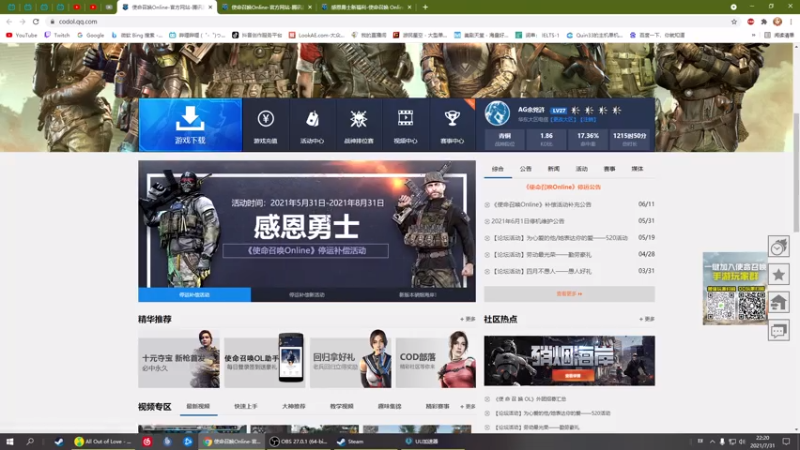800x450 pixels.
Task: Click the house sidebar icon
Action: click(779, 303)
